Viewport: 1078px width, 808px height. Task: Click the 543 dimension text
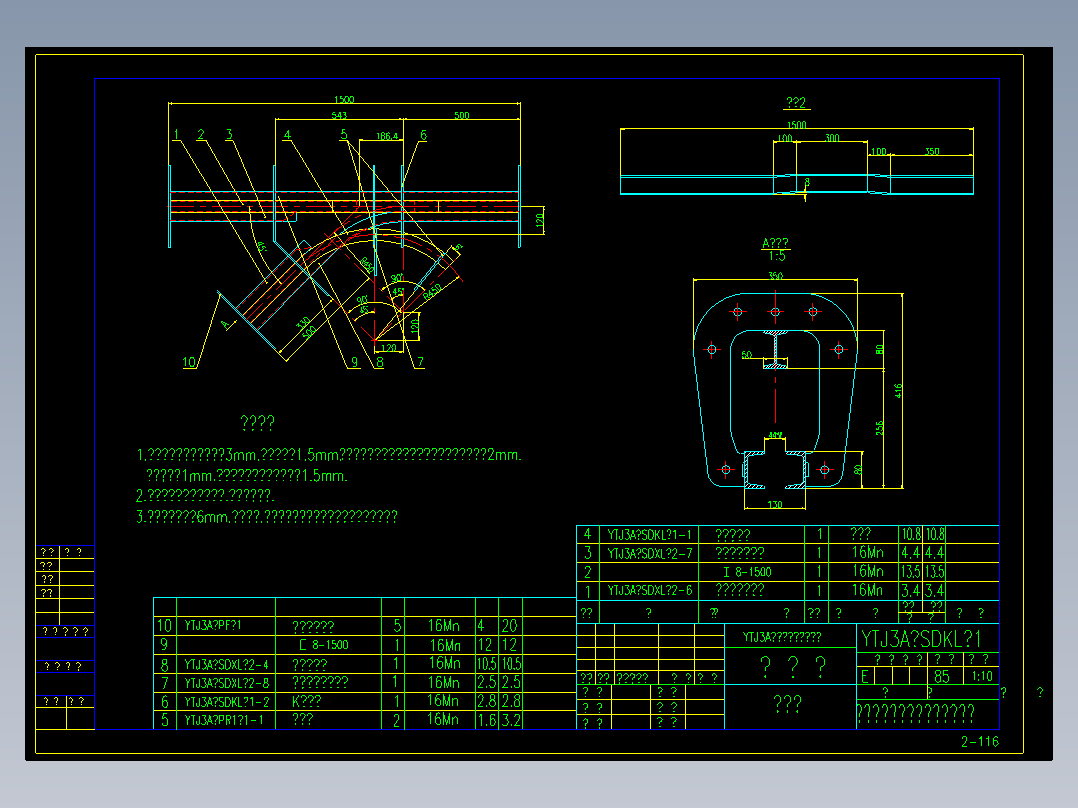tap(339, 116)
